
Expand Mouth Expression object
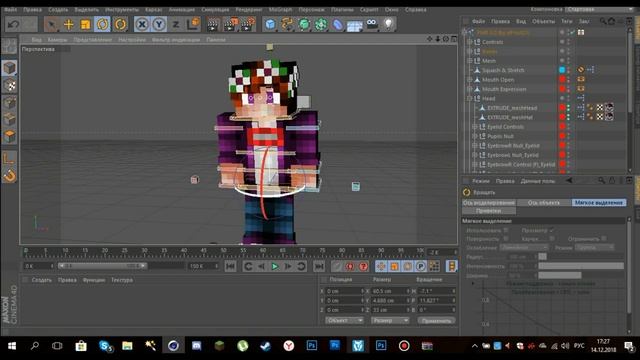pyautogui.click(x=469, y=89)
